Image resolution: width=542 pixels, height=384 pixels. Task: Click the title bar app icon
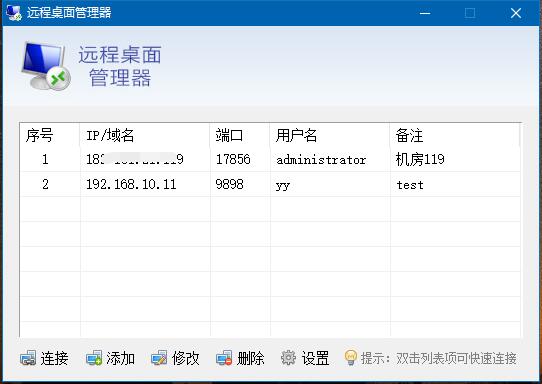pyautogui.click(x=14, y=13)
